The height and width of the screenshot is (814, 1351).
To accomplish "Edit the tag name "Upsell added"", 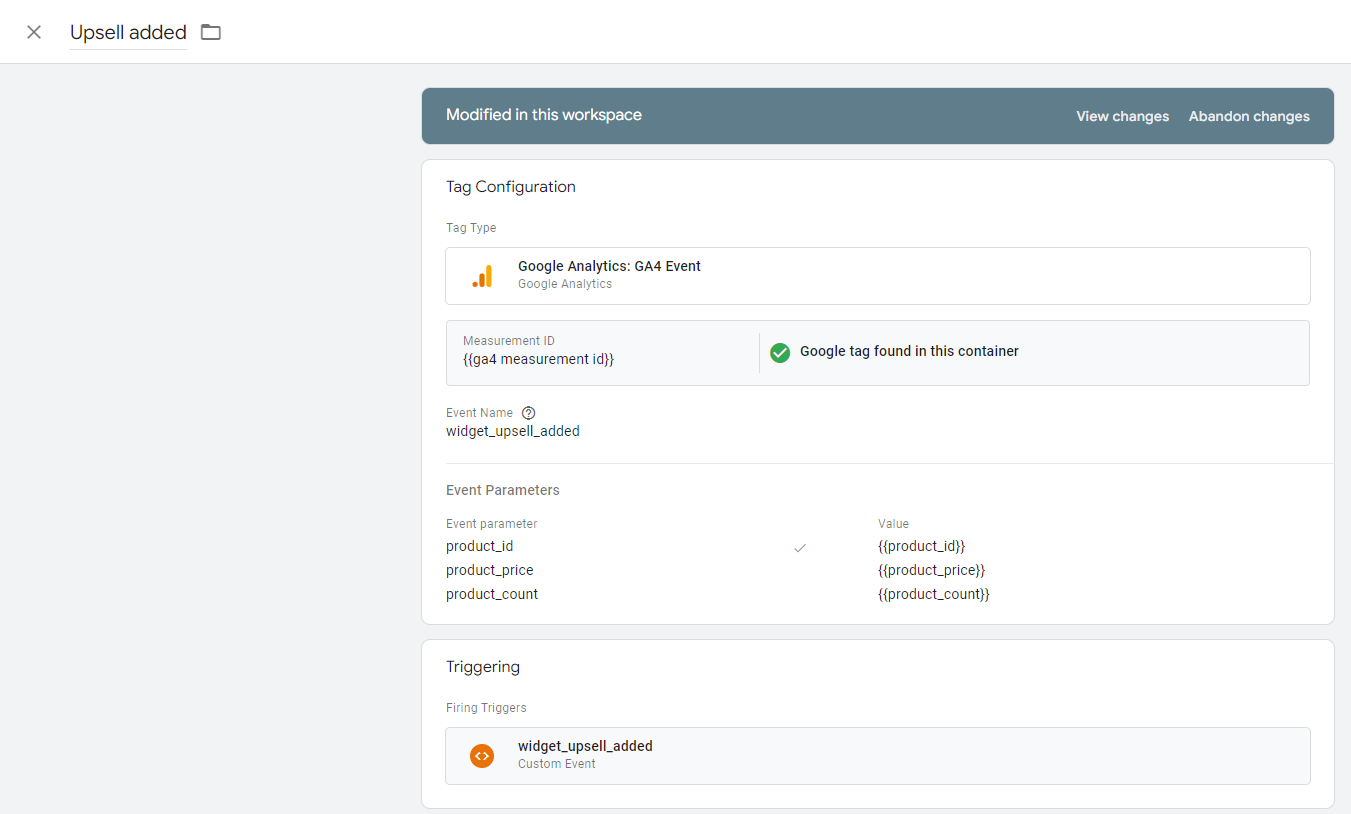I will 128,32.
